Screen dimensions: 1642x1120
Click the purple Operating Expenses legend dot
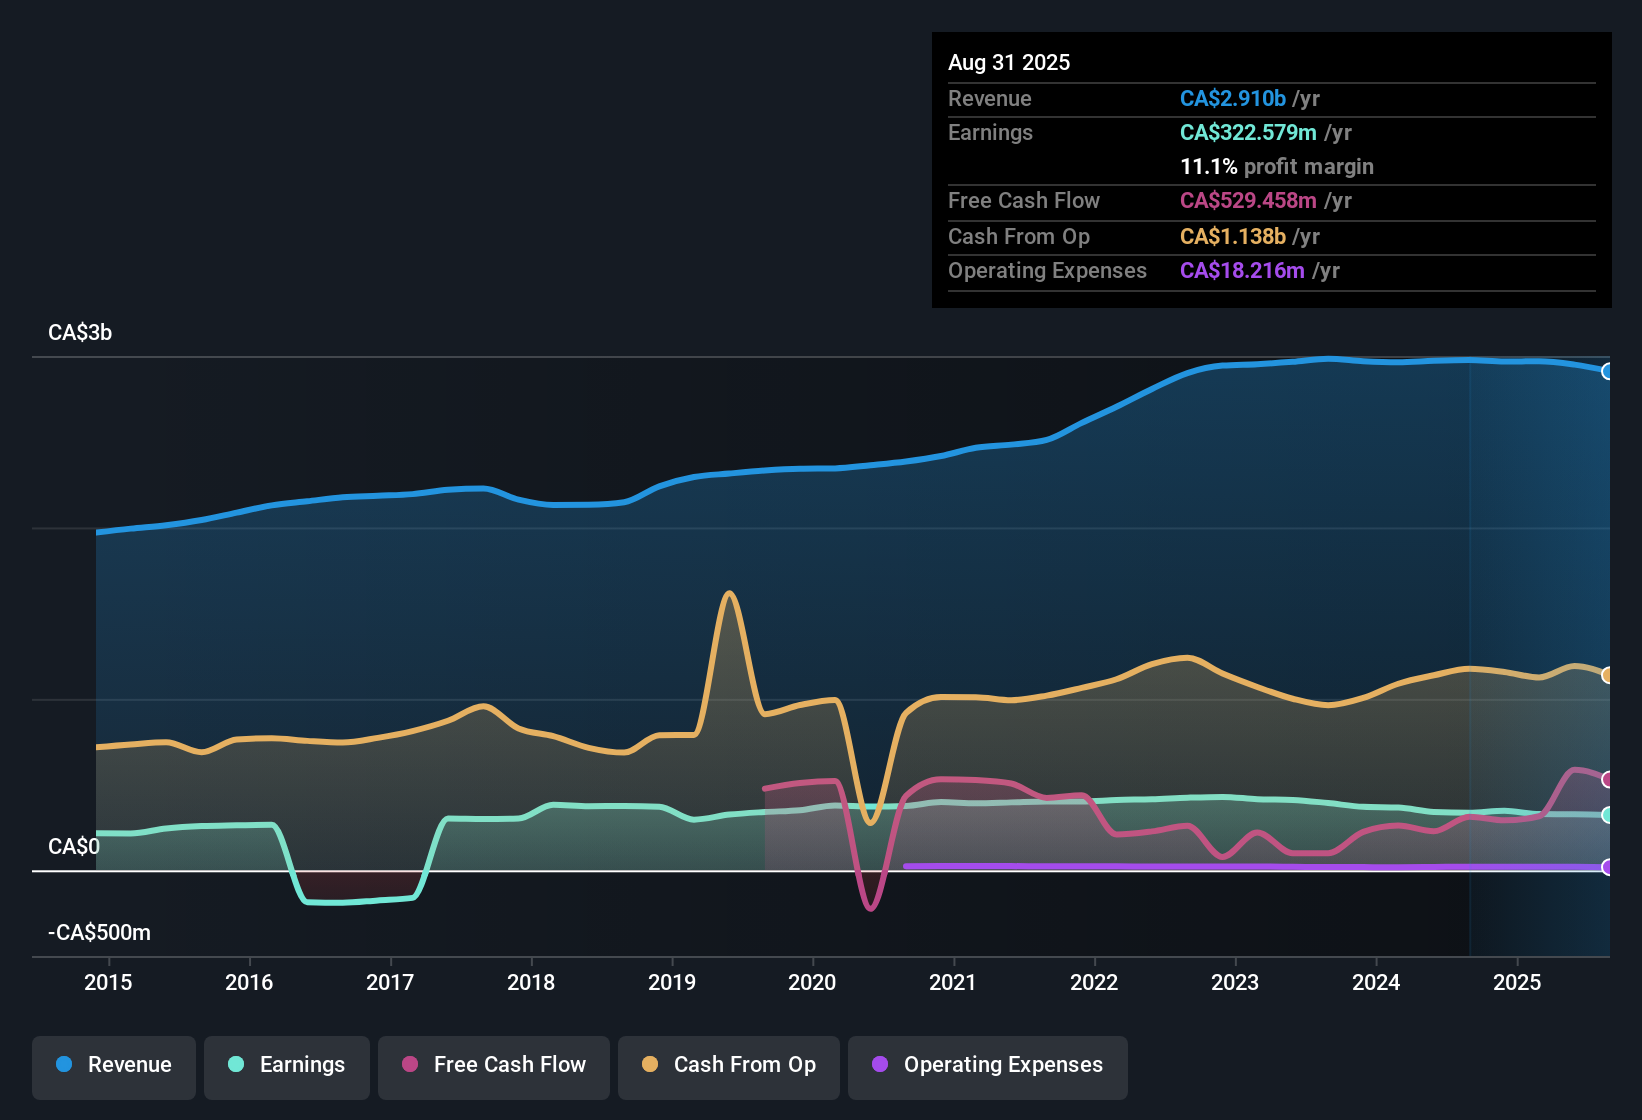coord(880,1064)
